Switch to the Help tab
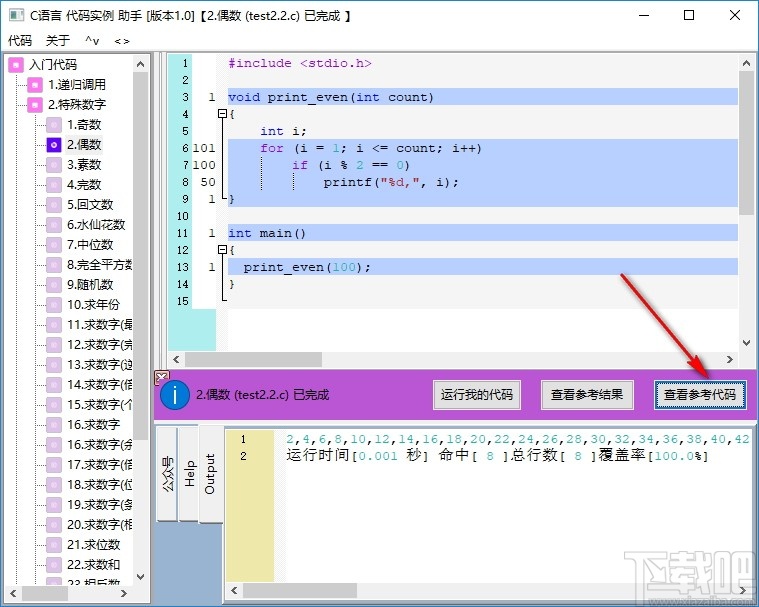 [189, 473]
